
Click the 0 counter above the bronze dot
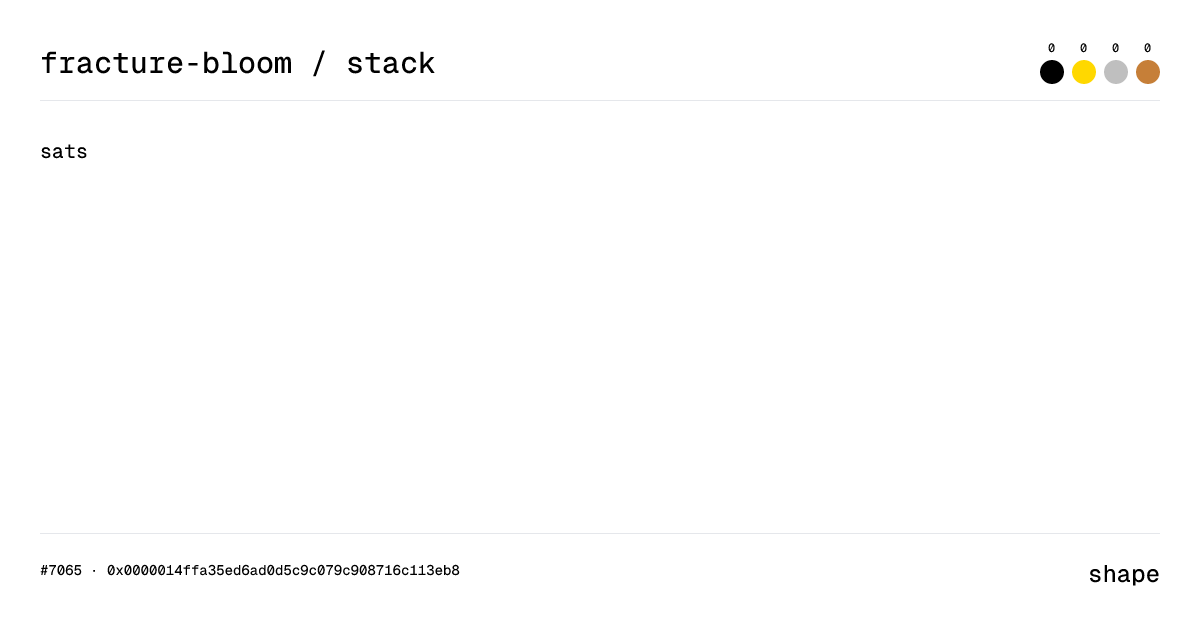(x=1148, y=47)
